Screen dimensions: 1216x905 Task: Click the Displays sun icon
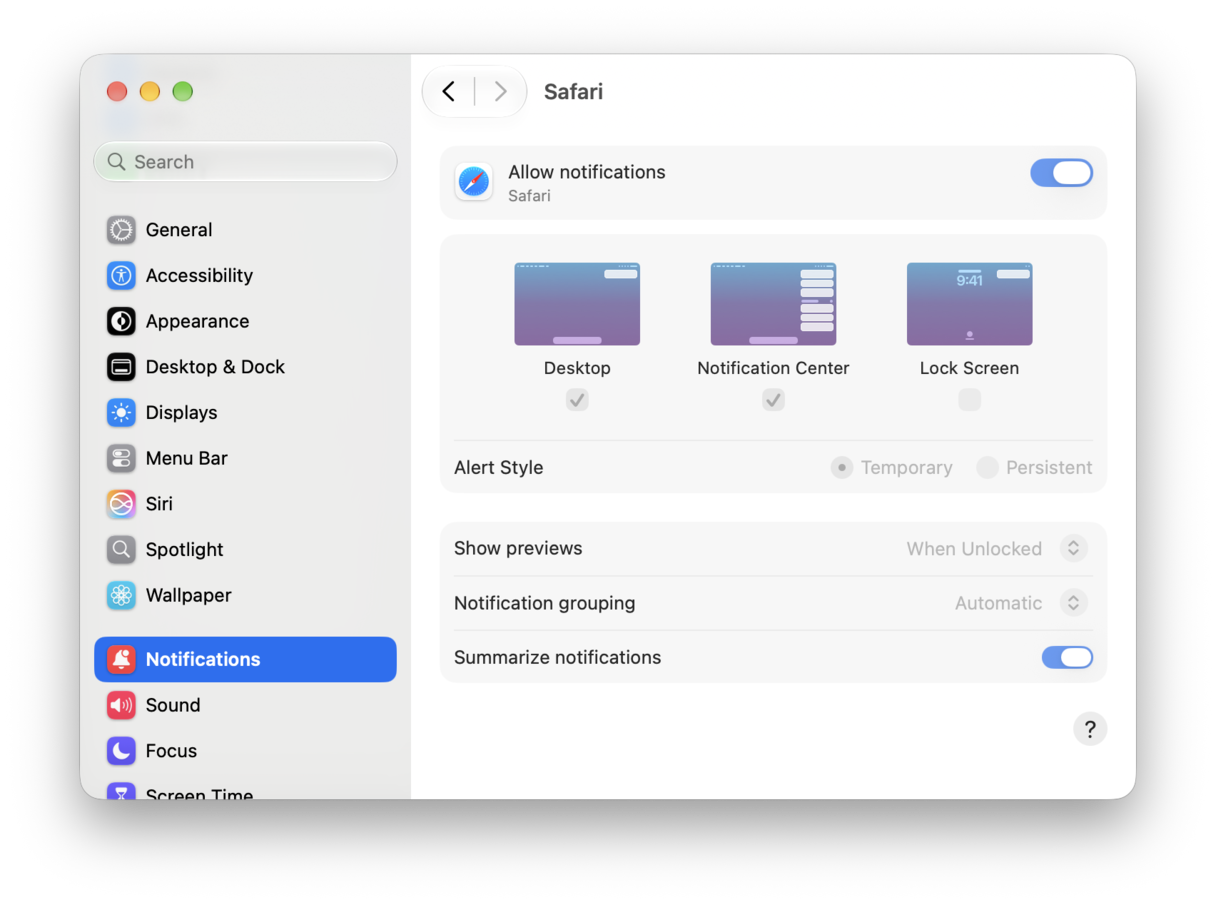[x=121, y=412]
